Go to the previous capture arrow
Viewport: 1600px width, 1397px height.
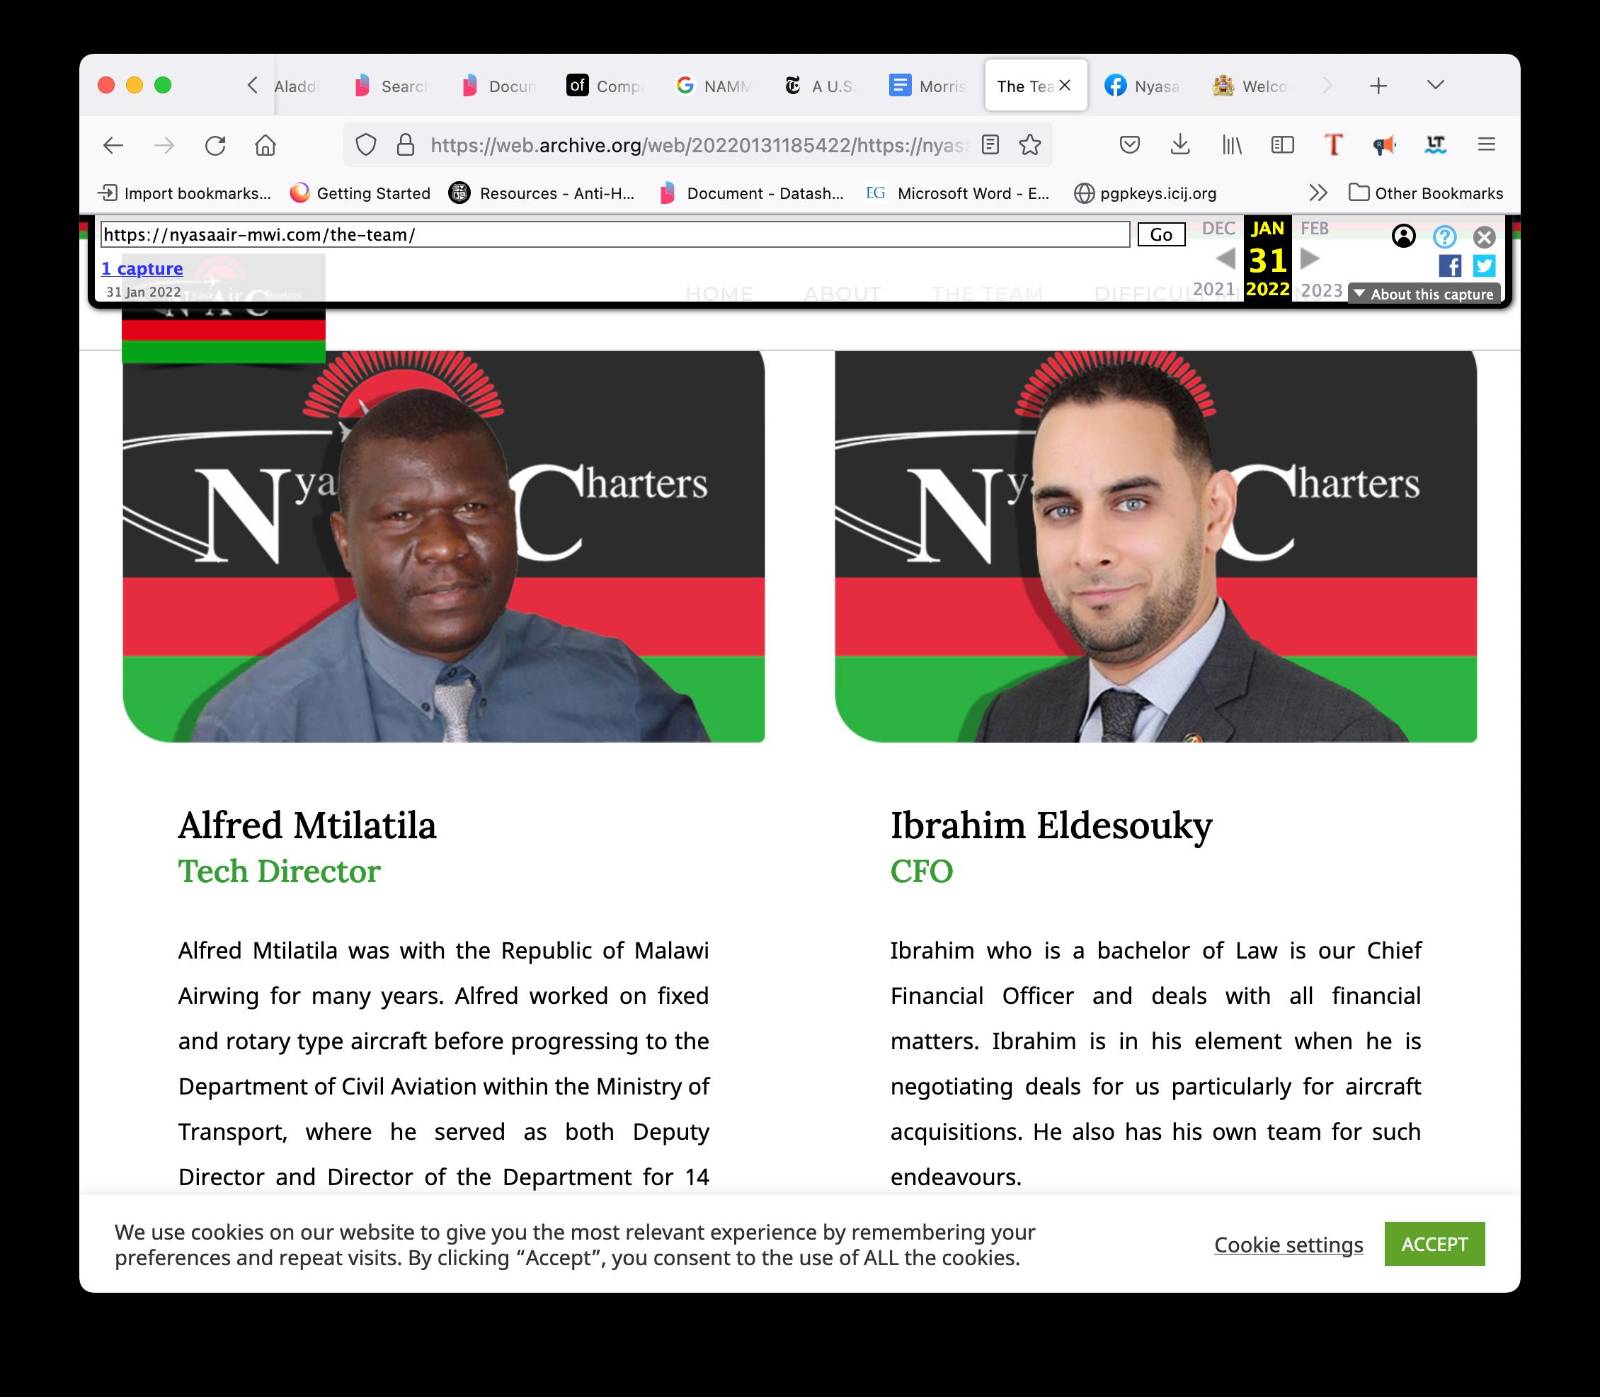[1226, 259]
